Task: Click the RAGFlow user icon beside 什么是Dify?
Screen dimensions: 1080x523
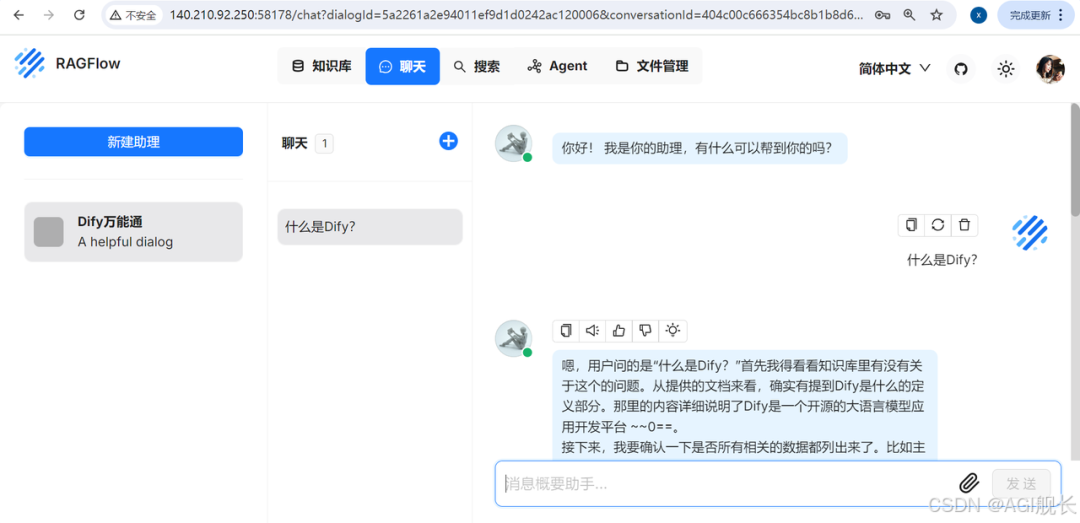Action: pos(1030,232)
